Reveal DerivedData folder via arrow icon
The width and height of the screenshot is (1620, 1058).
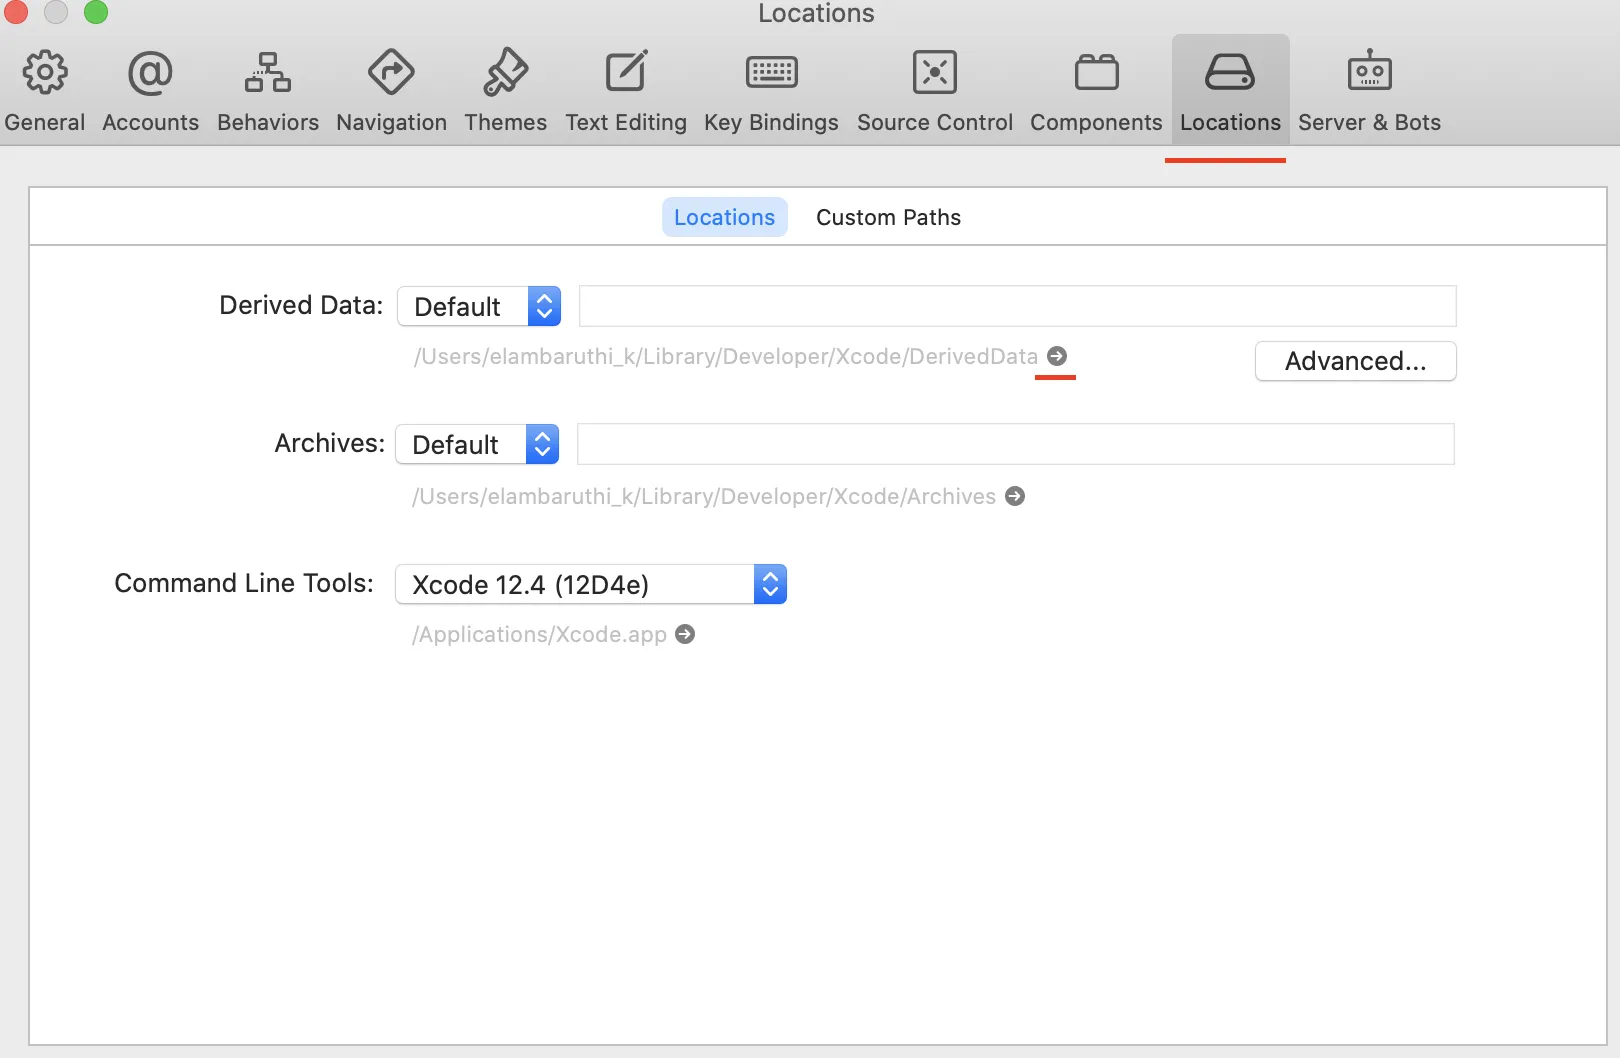pos(1057,356)
